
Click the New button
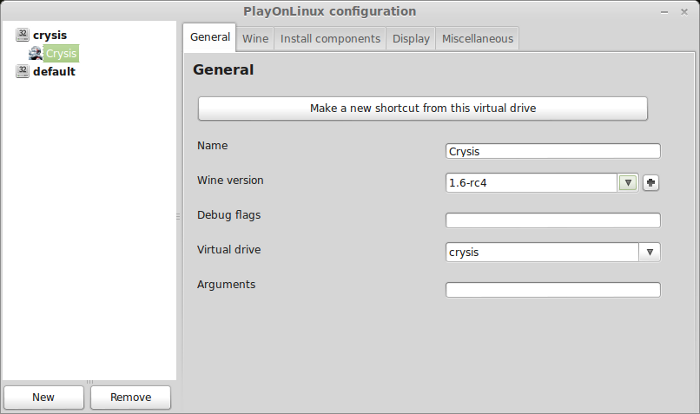[43, 397]
